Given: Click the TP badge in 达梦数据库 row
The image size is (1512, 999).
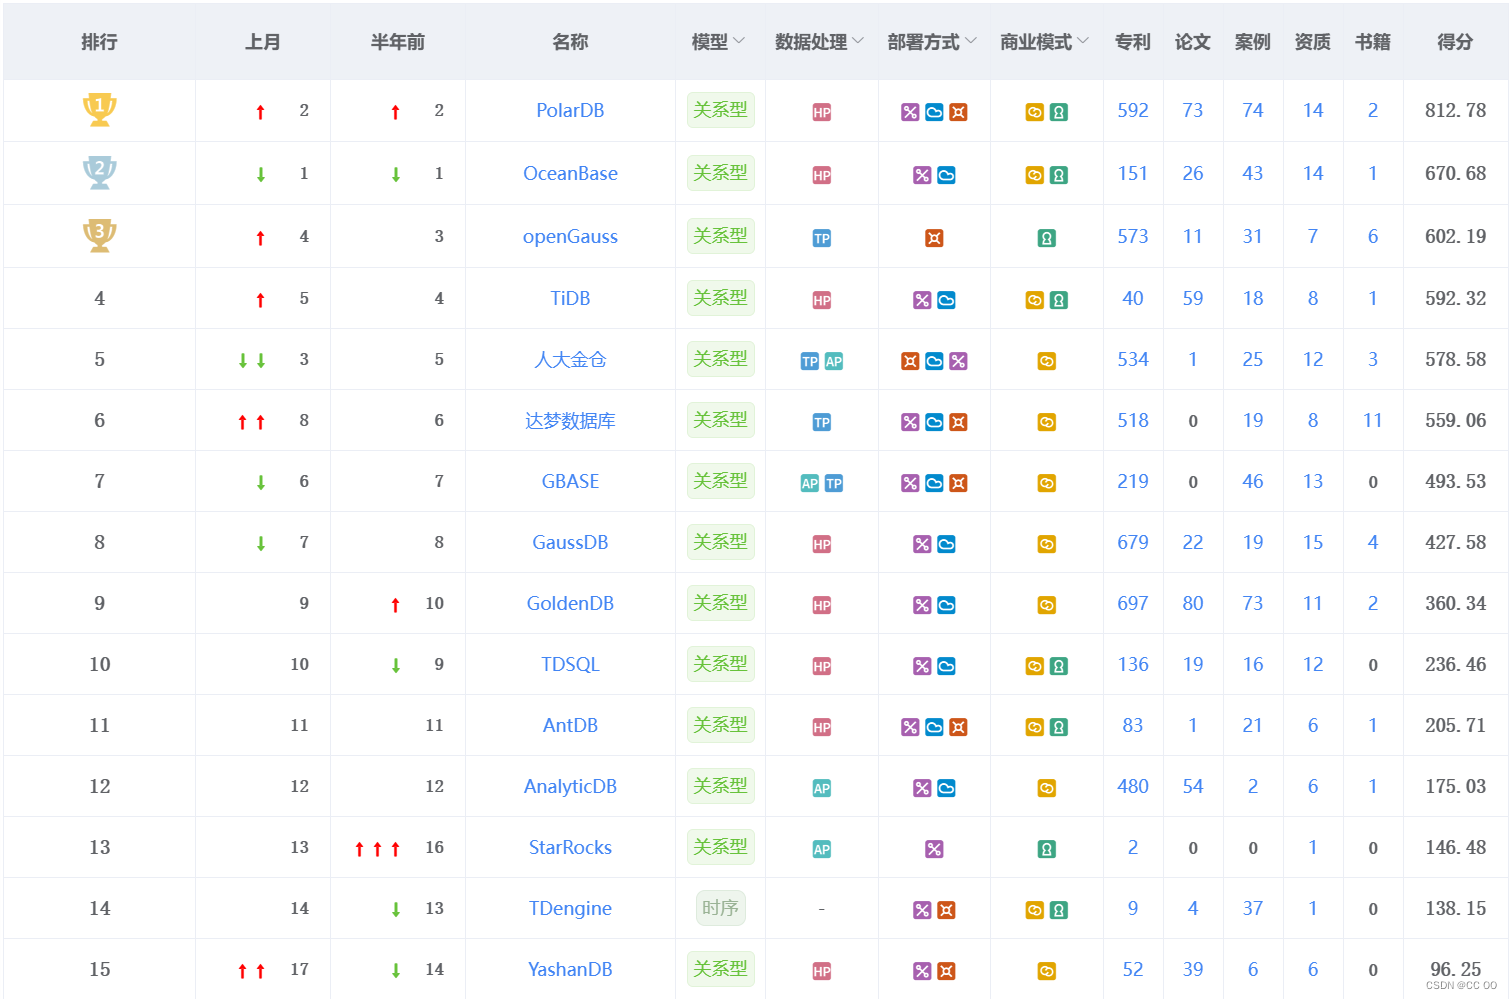Looking at the screenshot, I should tap(822, 422).
